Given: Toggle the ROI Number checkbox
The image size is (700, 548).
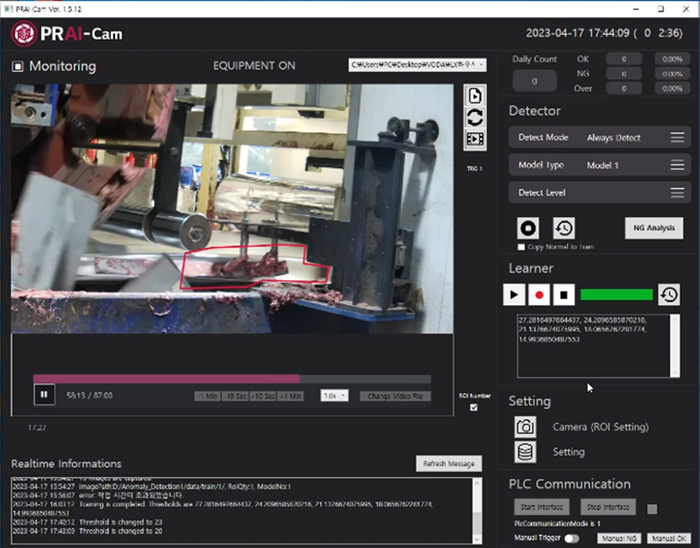Looking at the screenshot, I should pyautogui.click(x=474, y=407).
